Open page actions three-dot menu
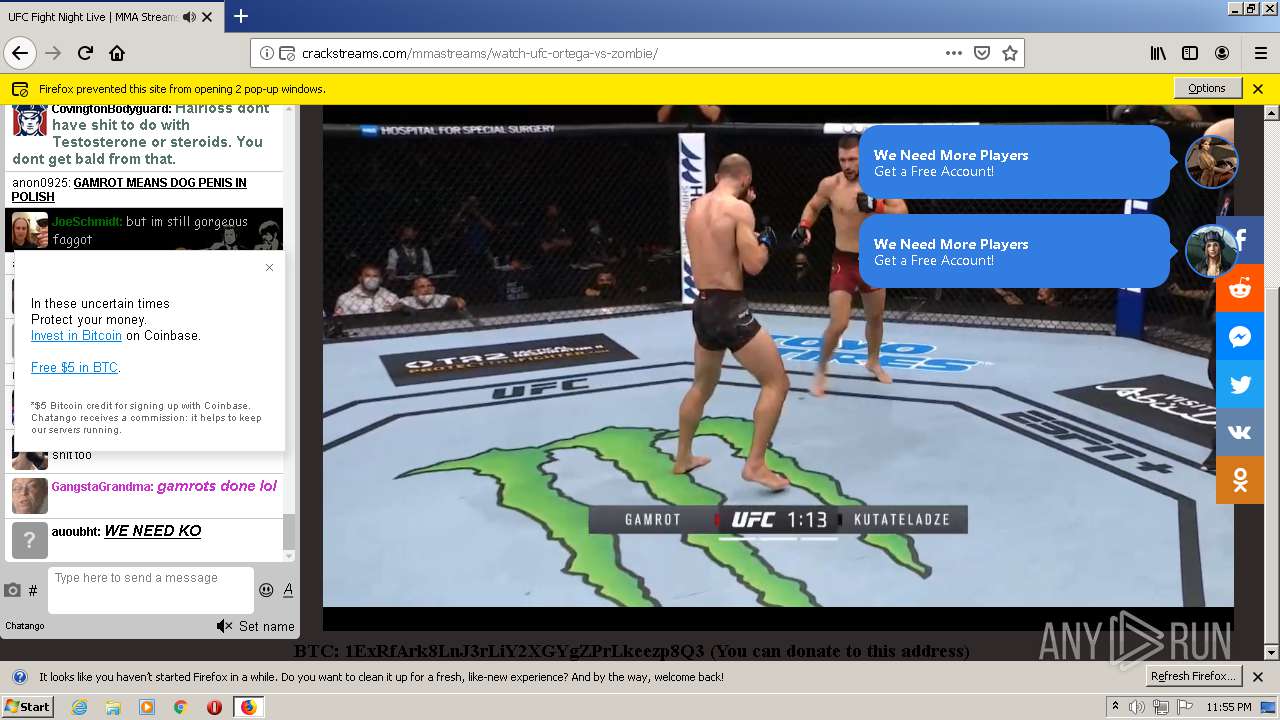The image size is (1280, 720). click(x=954, y=53)
